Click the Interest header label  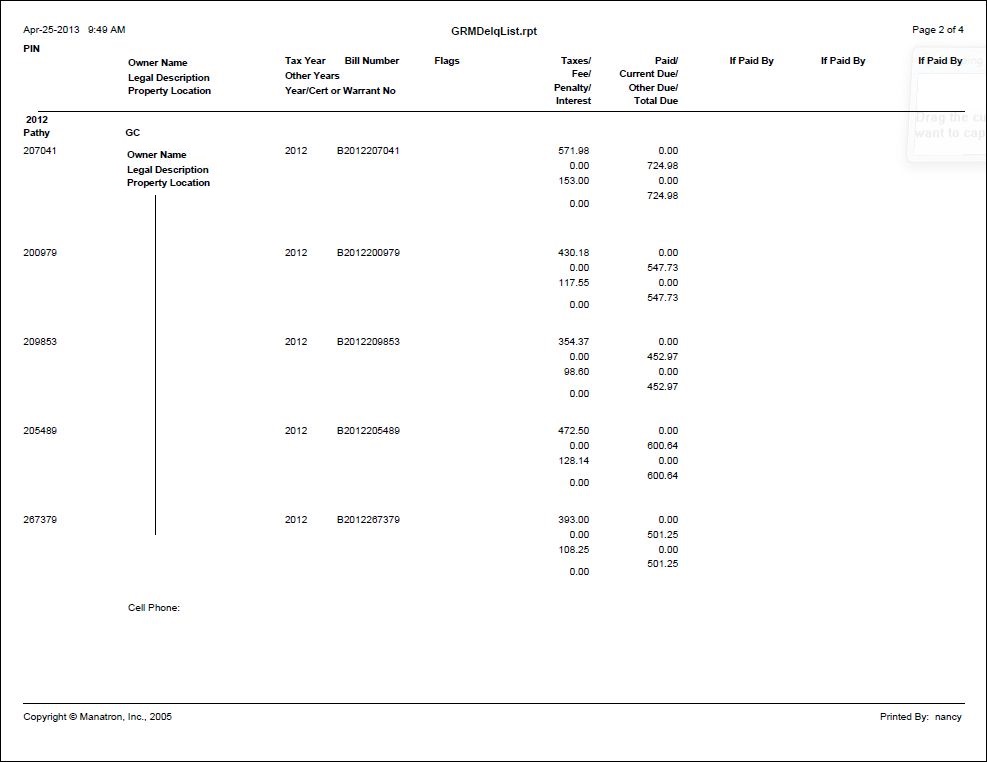[x=573, y=101]
